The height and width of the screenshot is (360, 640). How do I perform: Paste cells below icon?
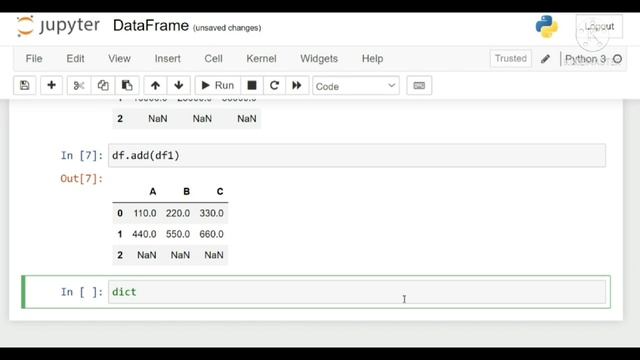tap(127, 85)
